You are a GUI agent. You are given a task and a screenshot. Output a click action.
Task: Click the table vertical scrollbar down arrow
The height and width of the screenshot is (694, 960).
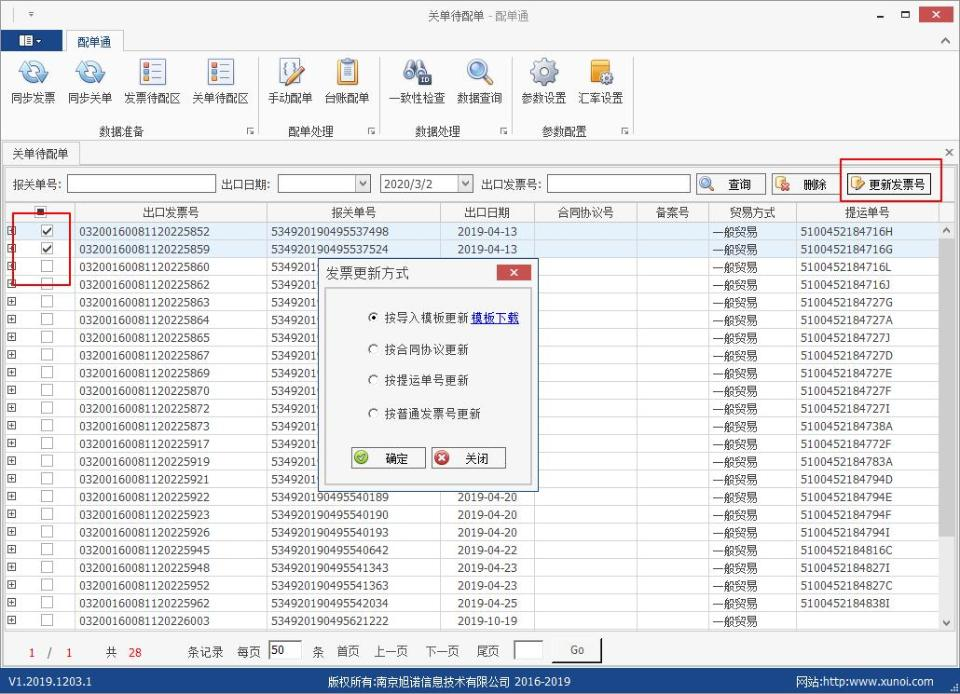pyautogui.click(x=947, y=623)
